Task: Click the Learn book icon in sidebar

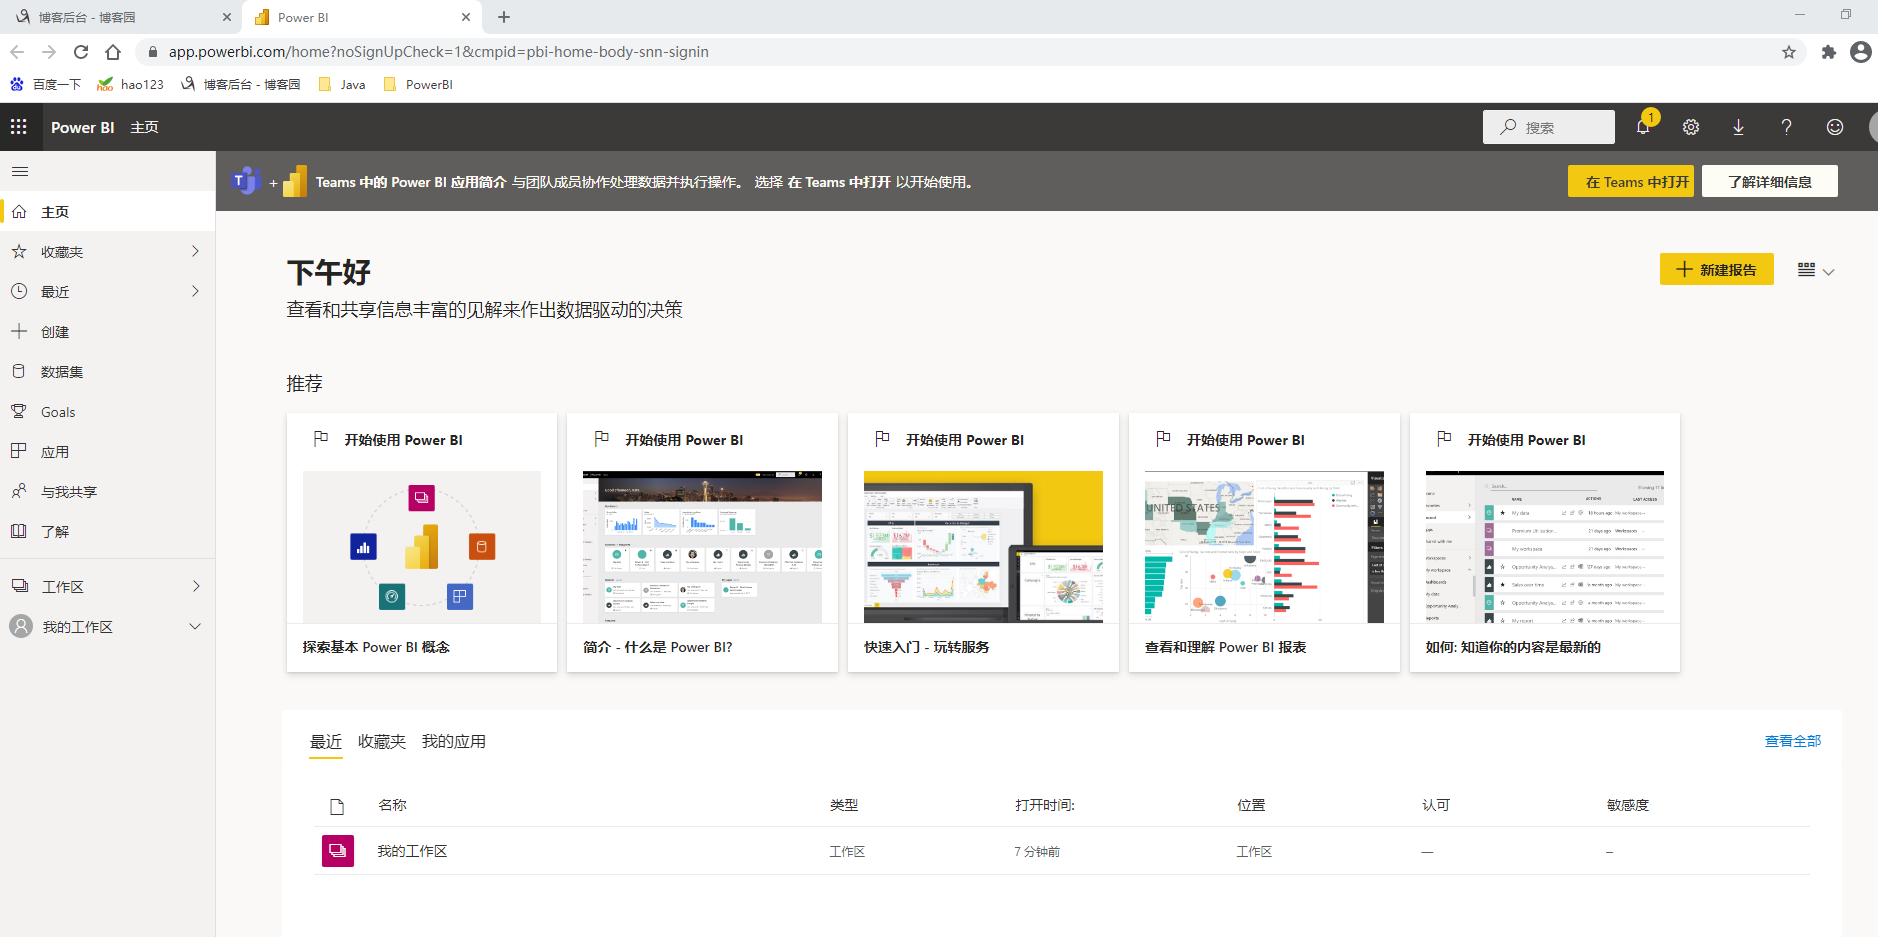Action: point(19,531)
